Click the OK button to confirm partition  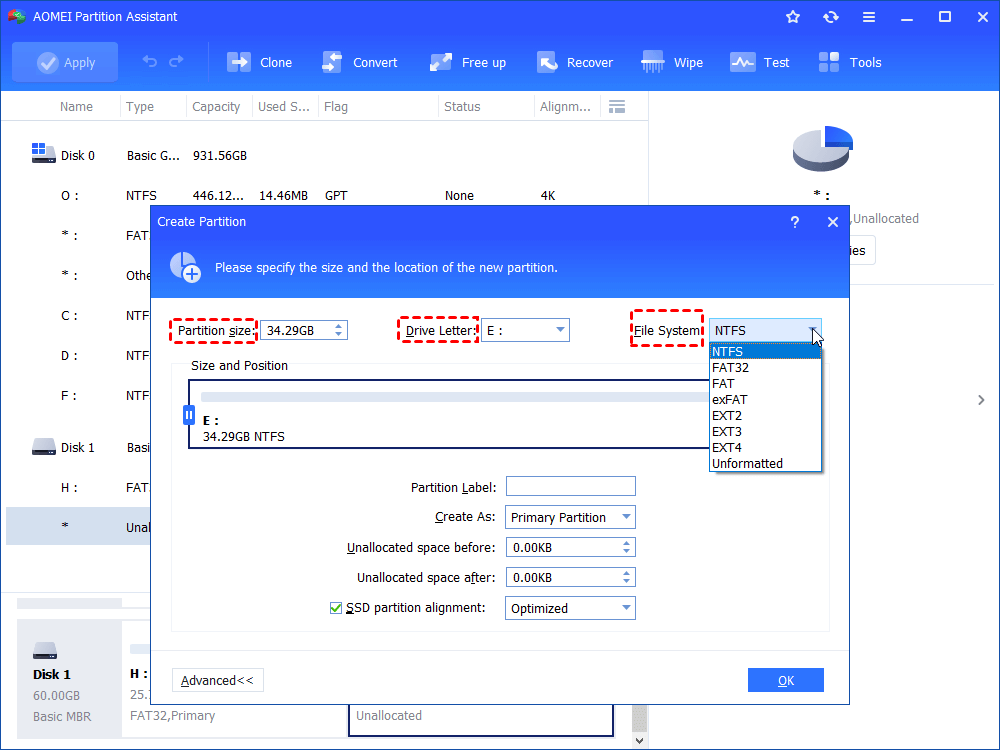(x=785, y=679)
